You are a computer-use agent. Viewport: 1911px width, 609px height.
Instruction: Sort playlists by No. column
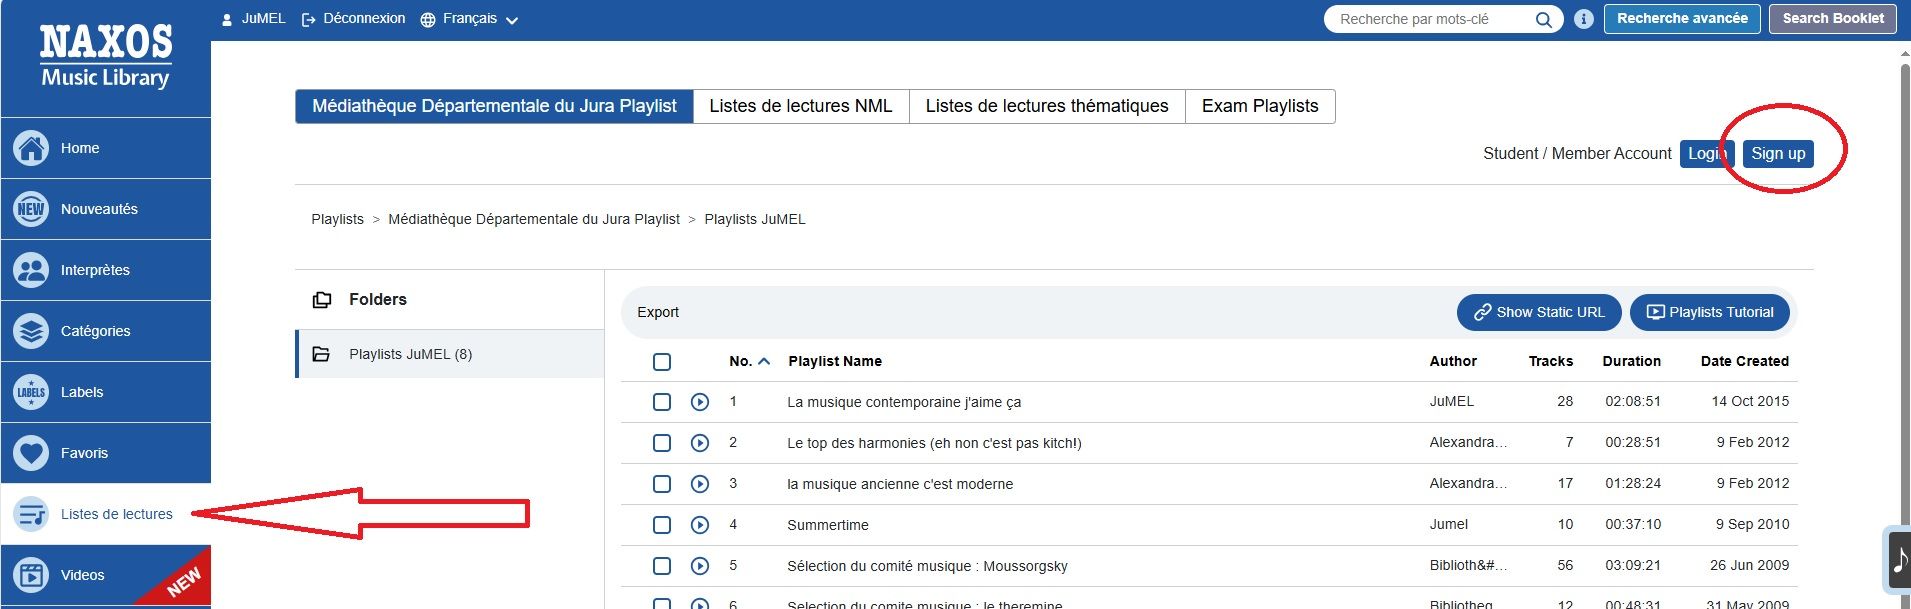click(x=749, y=361)
